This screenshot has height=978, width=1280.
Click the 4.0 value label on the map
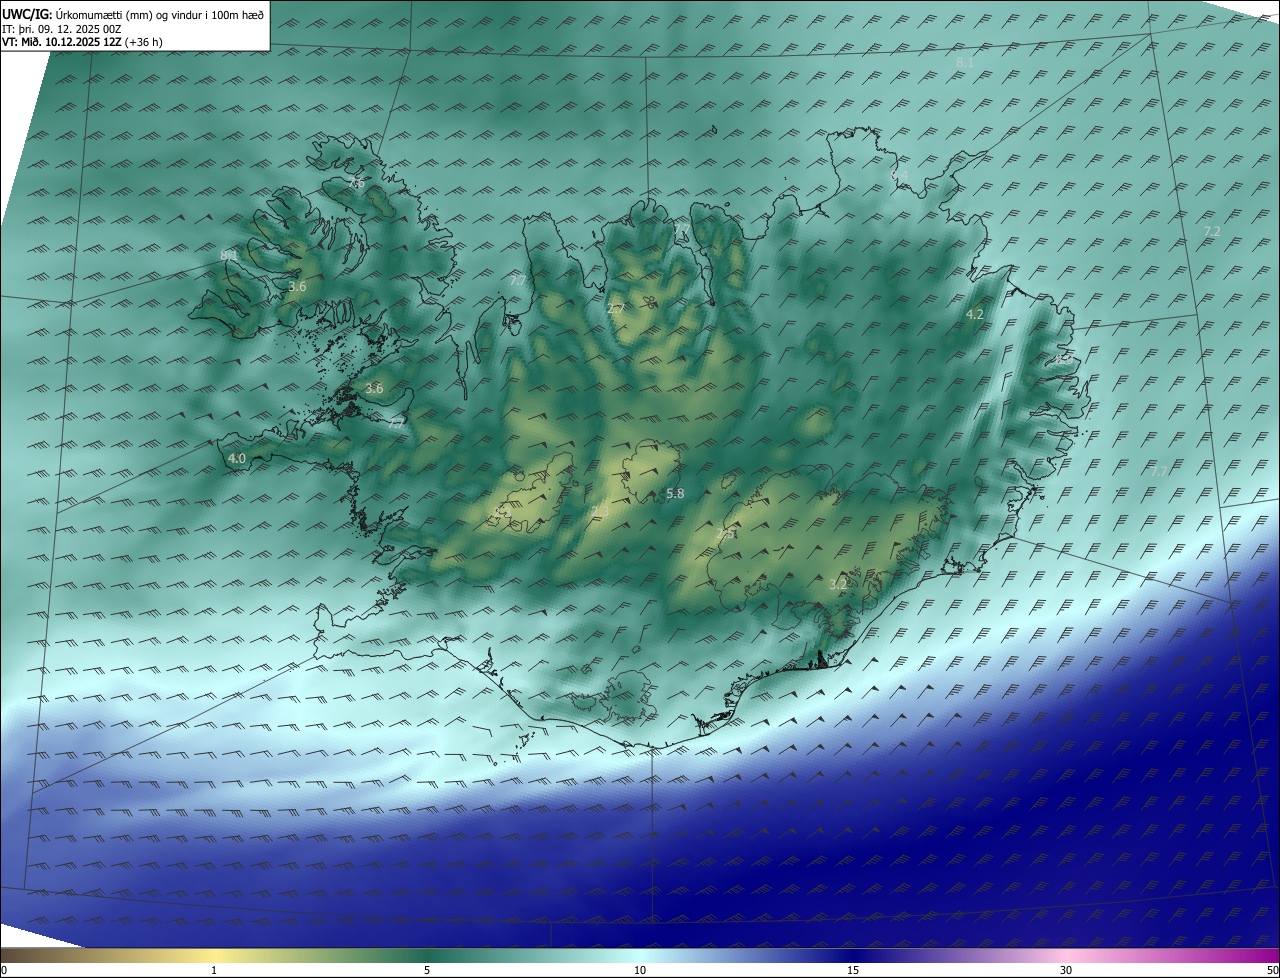point(237,458)
